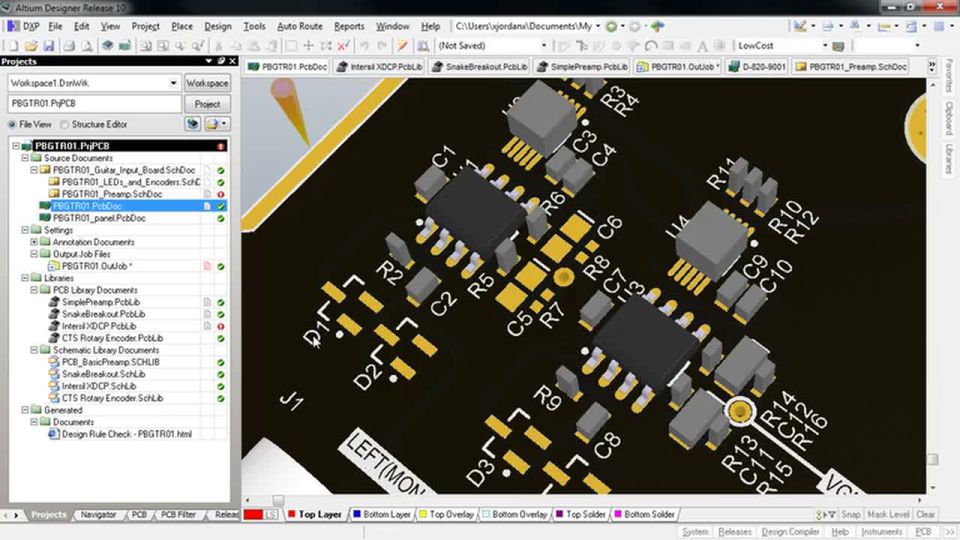
Task: Collapse the PBGTR01.PrjPCB project node
Action: [16, 146]
